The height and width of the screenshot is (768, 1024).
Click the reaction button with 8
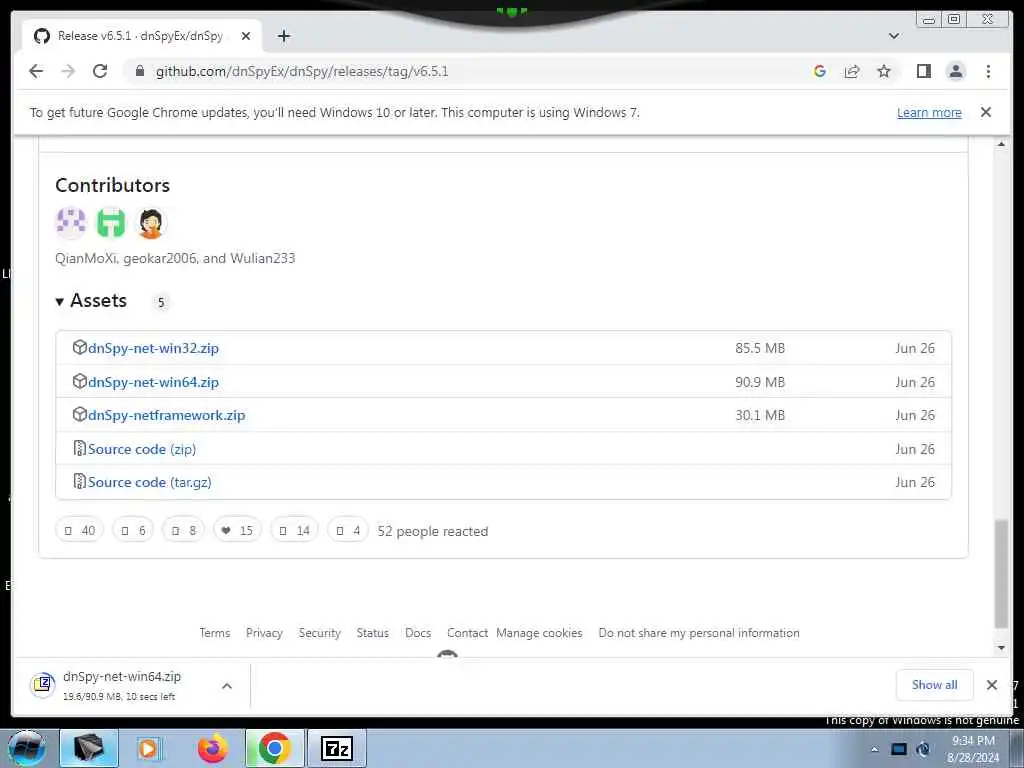coord(184,530)
